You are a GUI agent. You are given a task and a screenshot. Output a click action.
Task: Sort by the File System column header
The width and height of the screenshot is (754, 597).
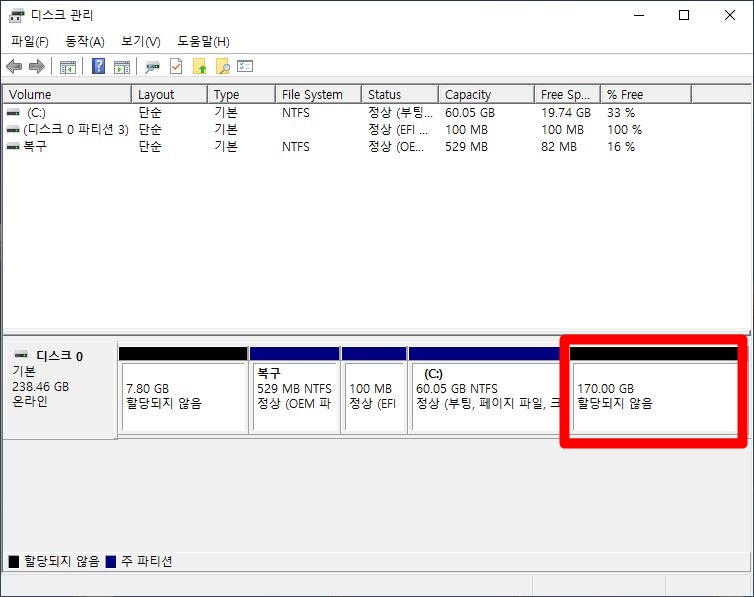click(318, 94)
